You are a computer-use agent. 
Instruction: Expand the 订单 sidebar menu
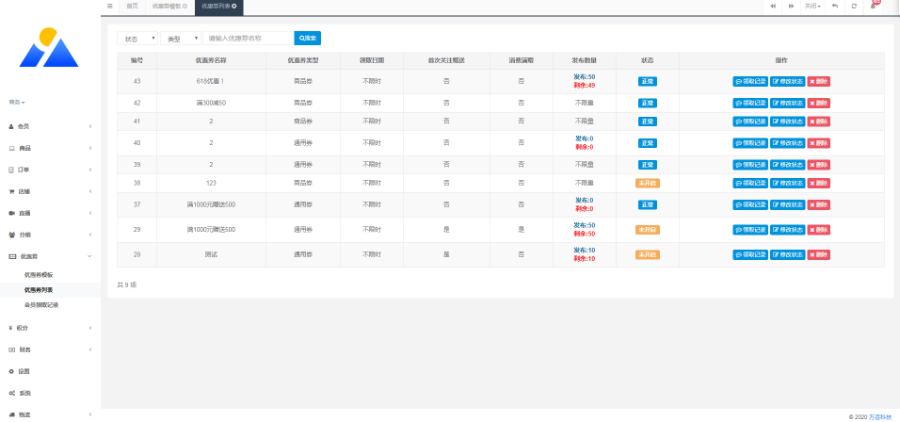pyautogui.click(x=48, y=170)
